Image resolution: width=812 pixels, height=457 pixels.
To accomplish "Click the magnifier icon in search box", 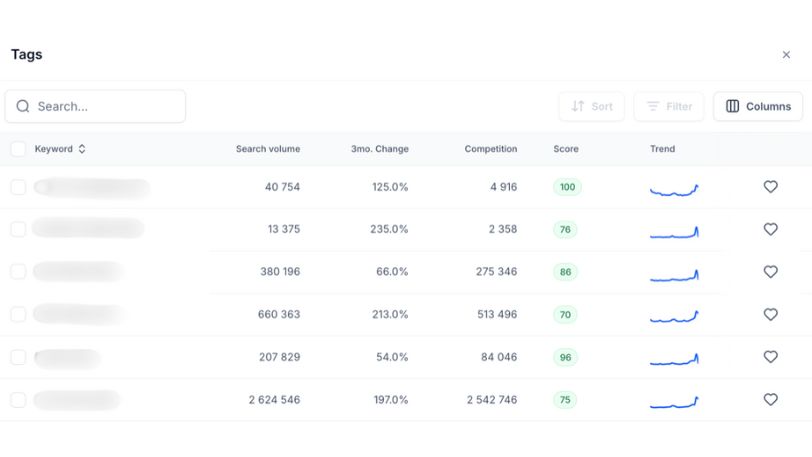I will click(23, 106).
